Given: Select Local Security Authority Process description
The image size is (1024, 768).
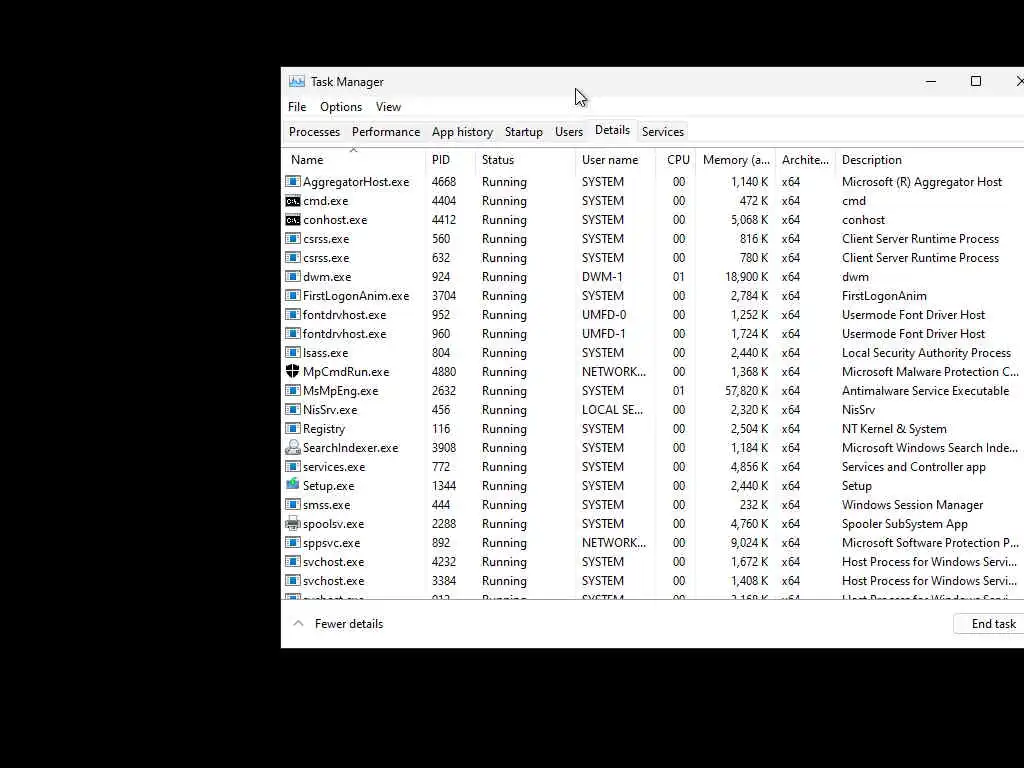Looking at the screenshot, I should 926,353.
